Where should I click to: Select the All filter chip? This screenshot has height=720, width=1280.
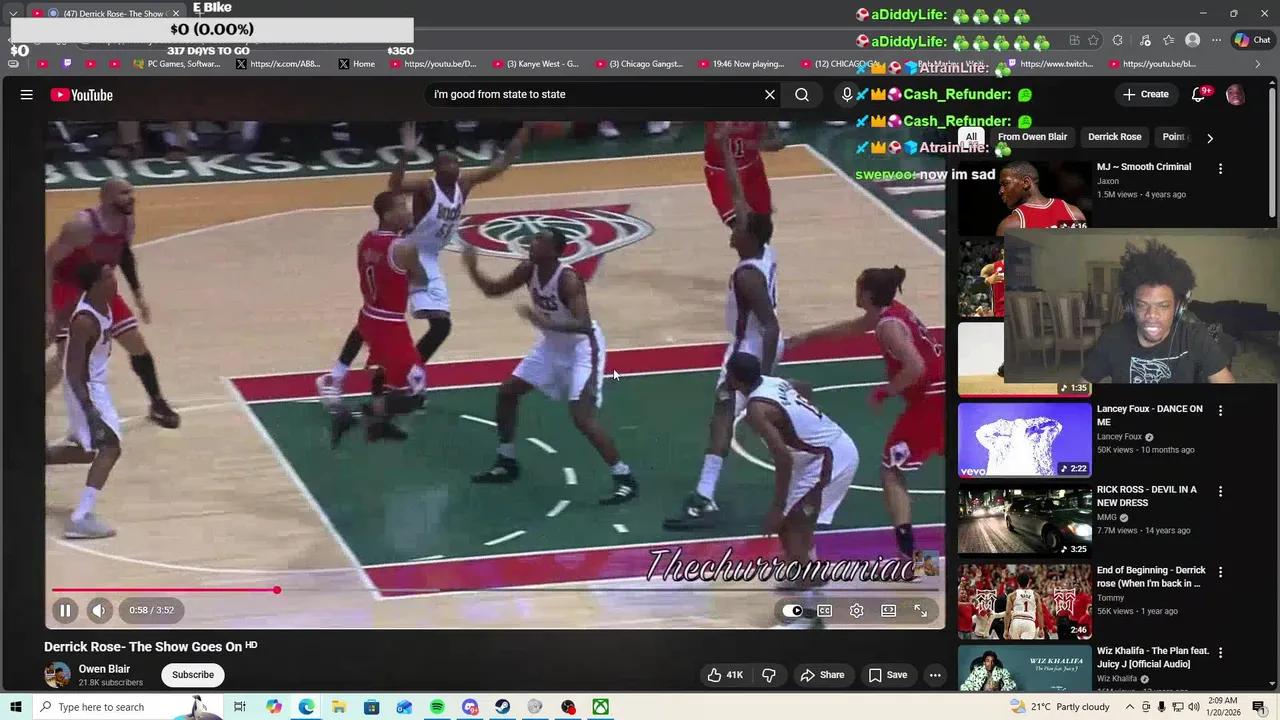tap(970, 137)
